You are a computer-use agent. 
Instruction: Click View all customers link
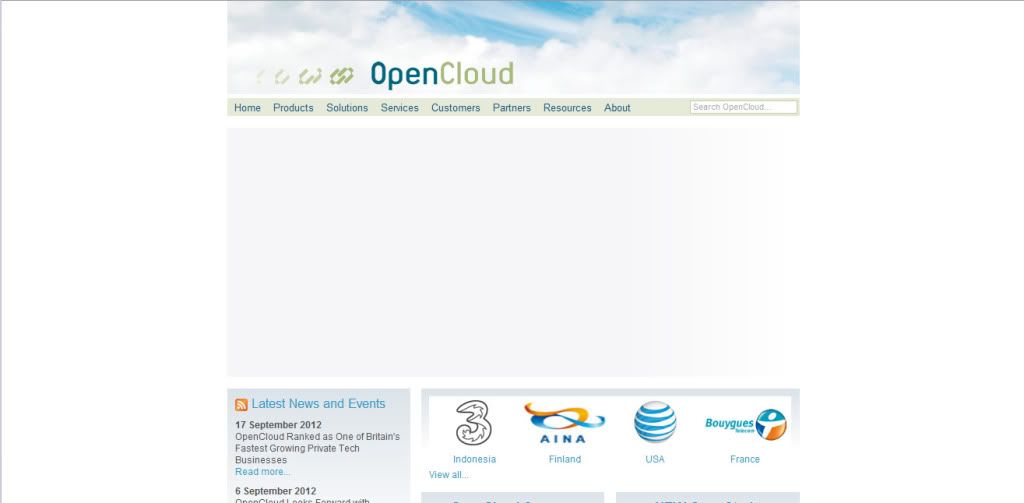[449, 475]
